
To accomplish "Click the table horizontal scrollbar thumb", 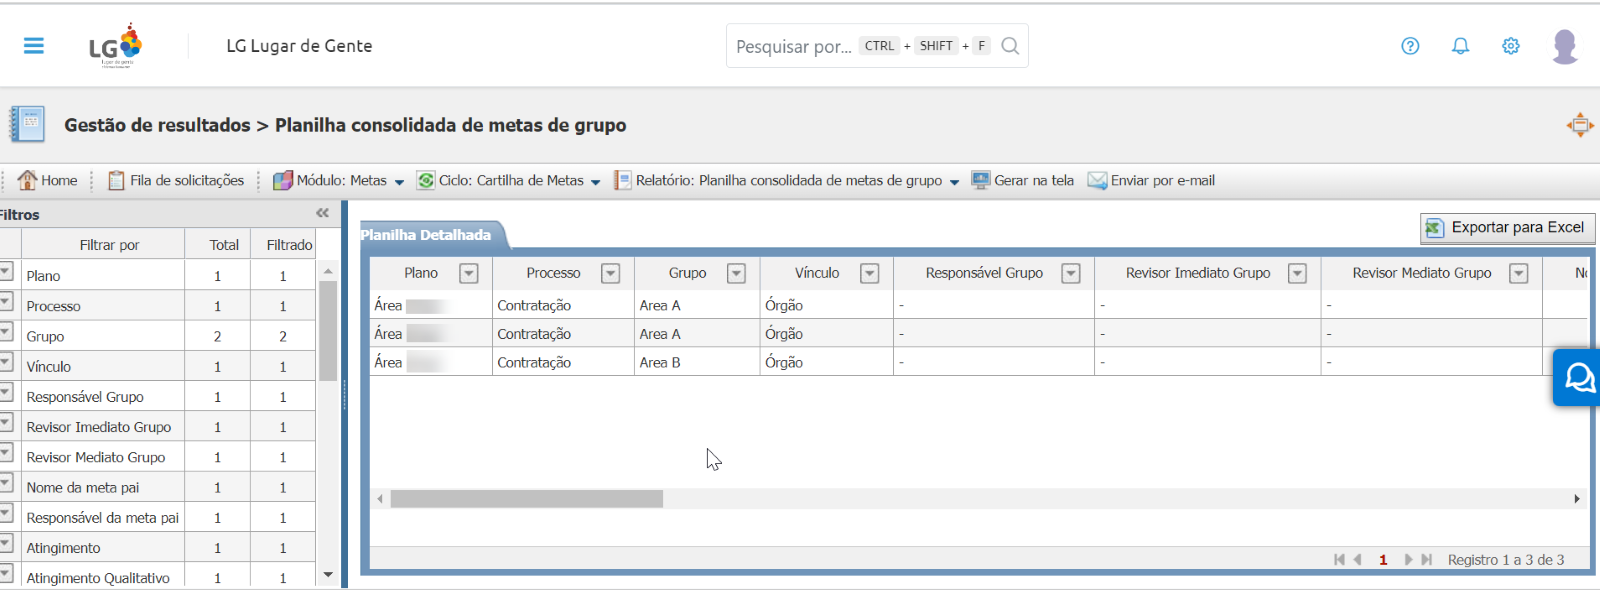I will 527,498.
